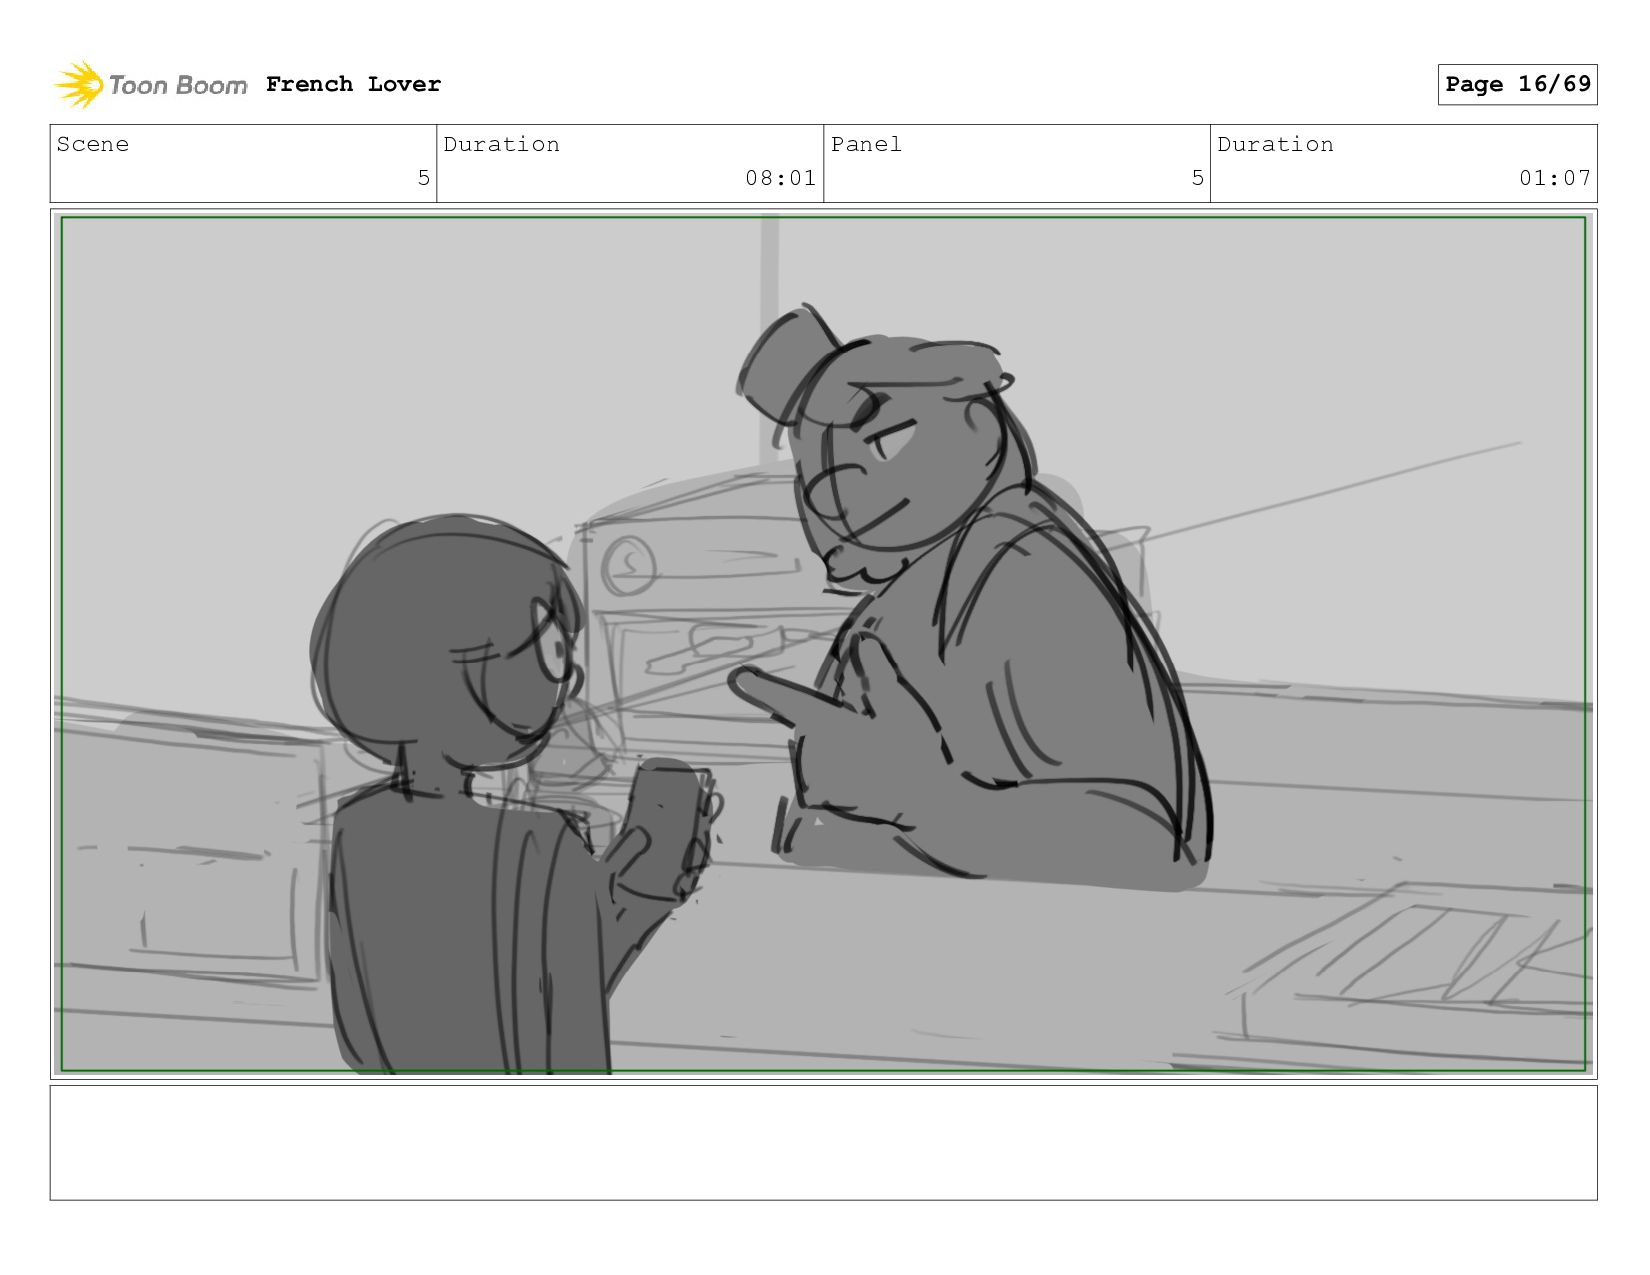Click the empty notes box below the panel
The image size is (1650, 1275).
823,1142
